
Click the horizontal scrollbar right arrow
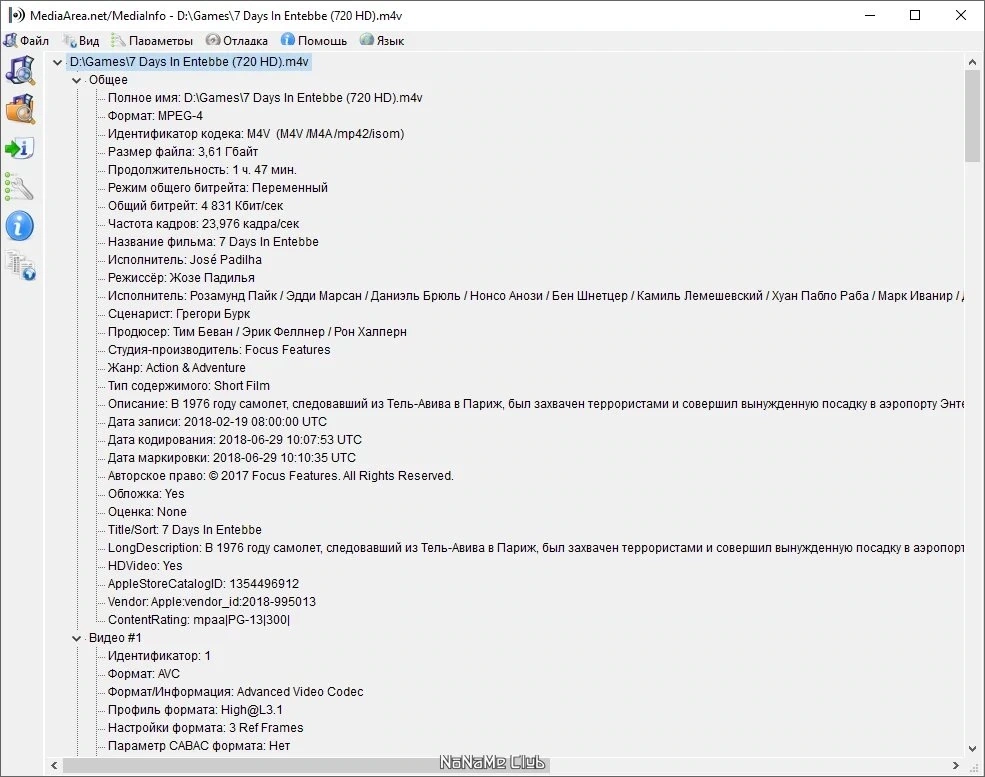(955, 766)
